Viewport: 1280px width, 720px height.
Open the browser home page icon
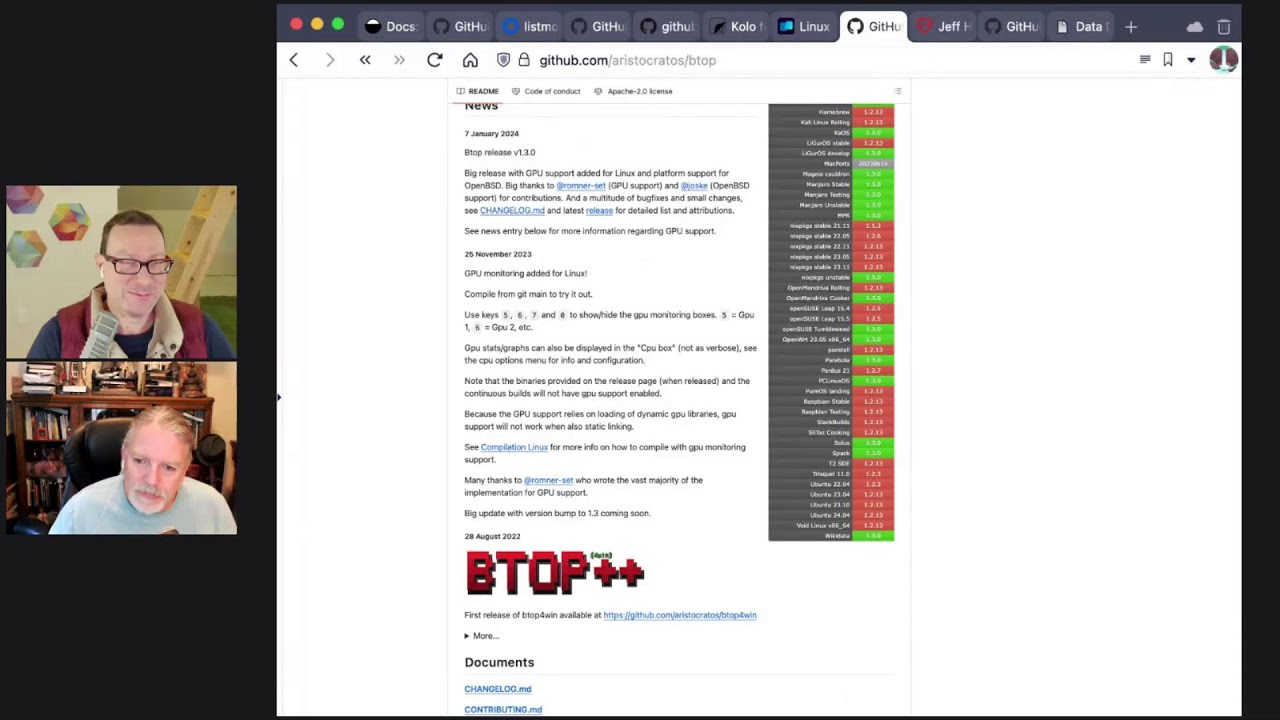click(x=470, y=60)
